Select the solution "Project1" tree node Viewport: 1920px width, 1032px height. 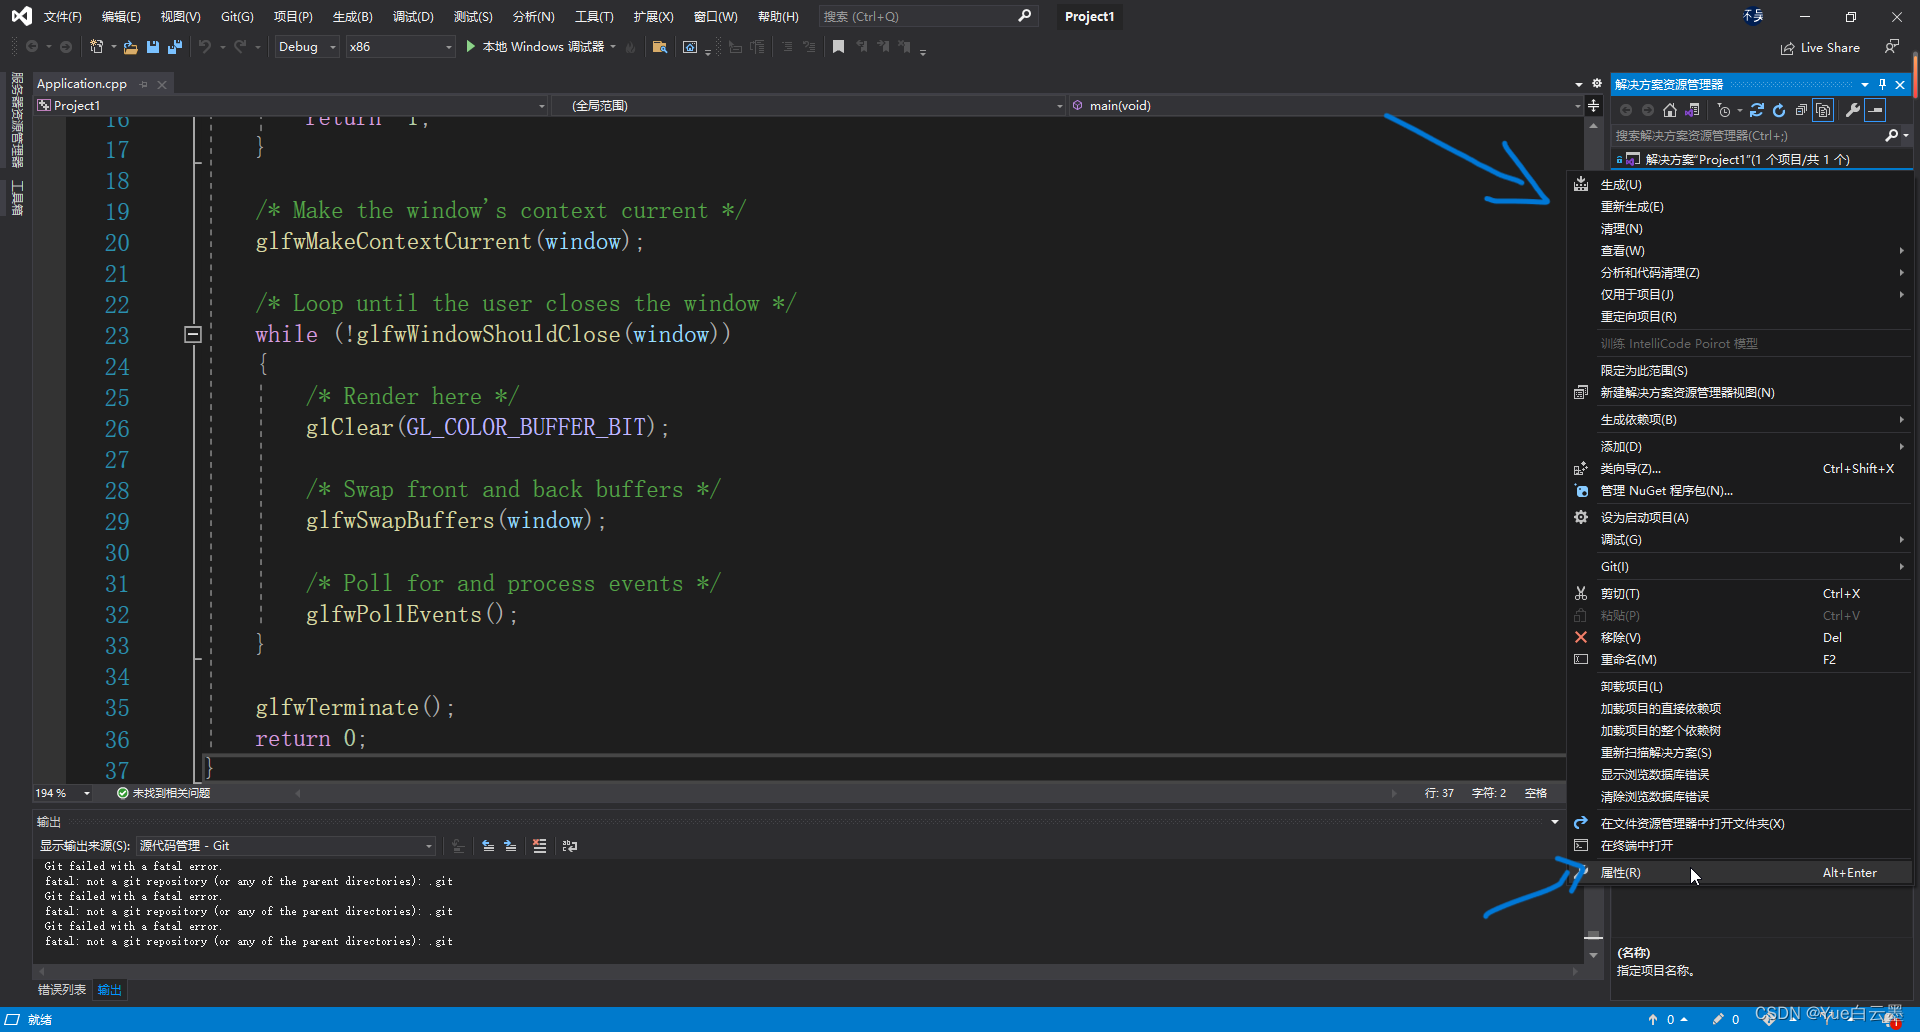point(1747,159)
